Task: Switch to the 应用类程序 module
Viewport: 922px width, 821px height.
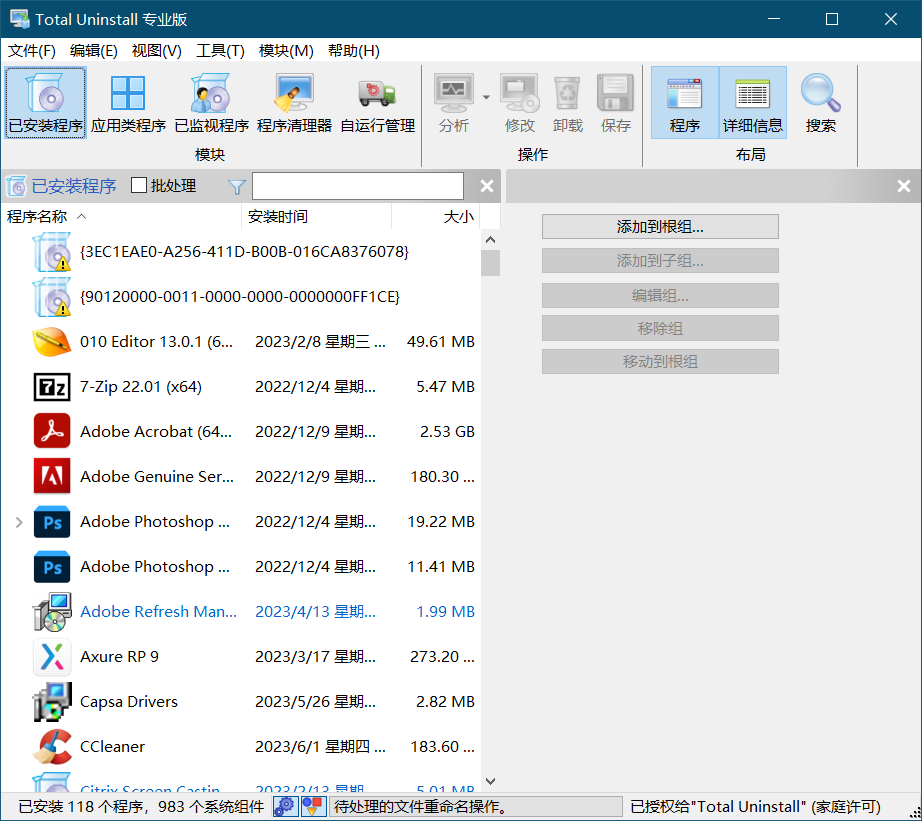Action: (128, 102)
